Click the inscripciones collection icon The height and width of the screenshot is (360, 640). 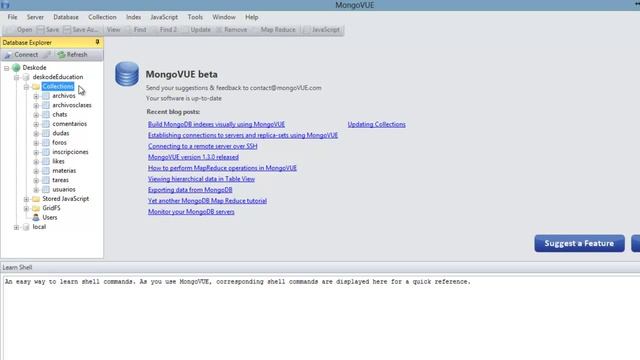(x=46, y=152)
